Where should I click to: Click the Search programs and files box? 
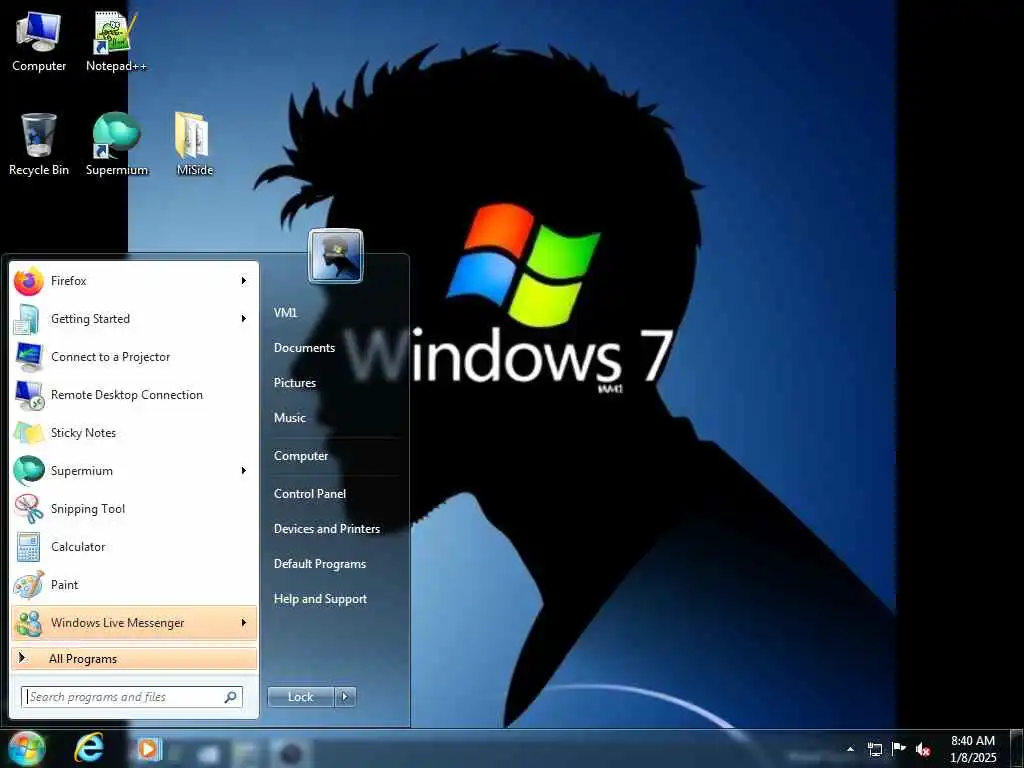(132, 697)
